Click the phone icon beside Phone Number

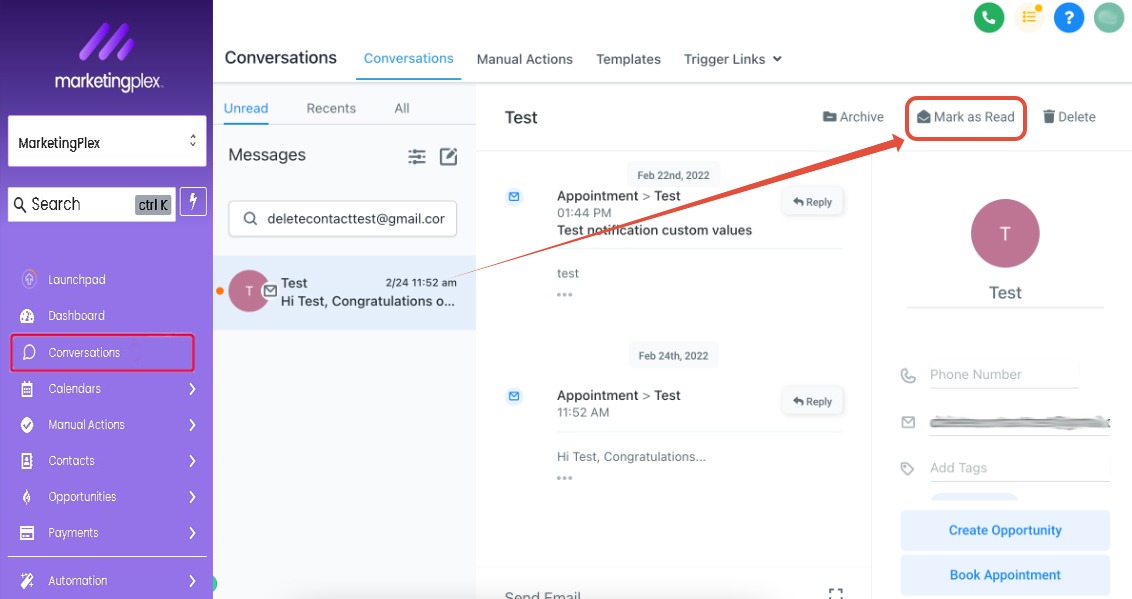[908, 375]
